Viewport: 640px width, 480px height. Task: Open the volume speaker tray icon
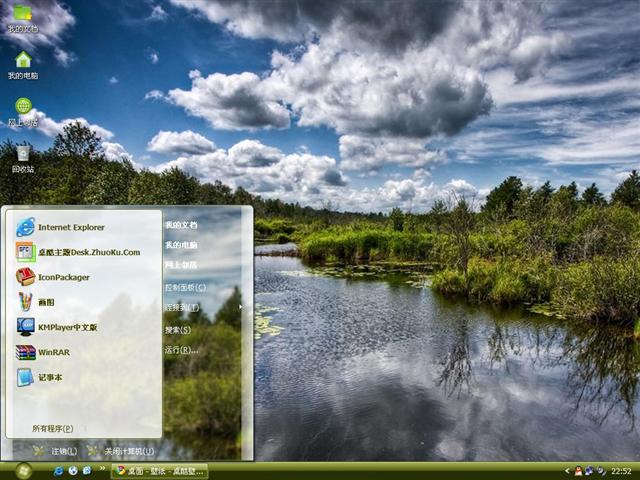601,471
